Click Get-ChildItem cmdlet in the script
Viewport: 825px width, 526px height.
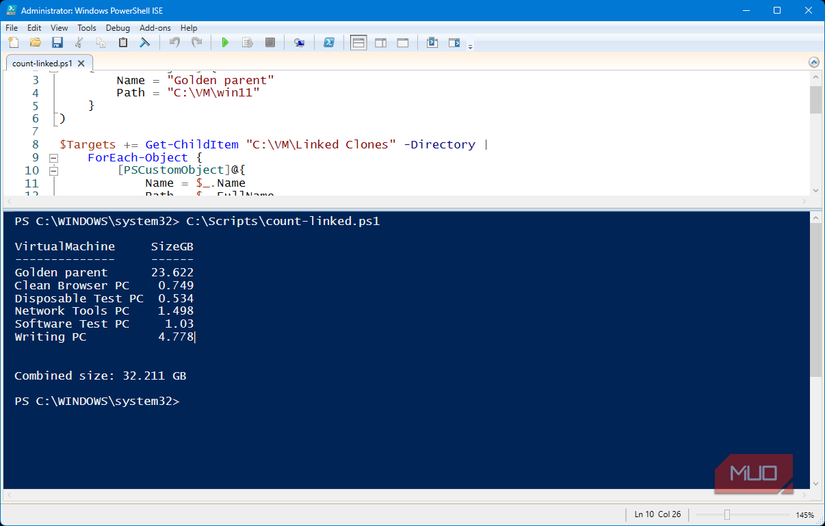click(192, 145)
